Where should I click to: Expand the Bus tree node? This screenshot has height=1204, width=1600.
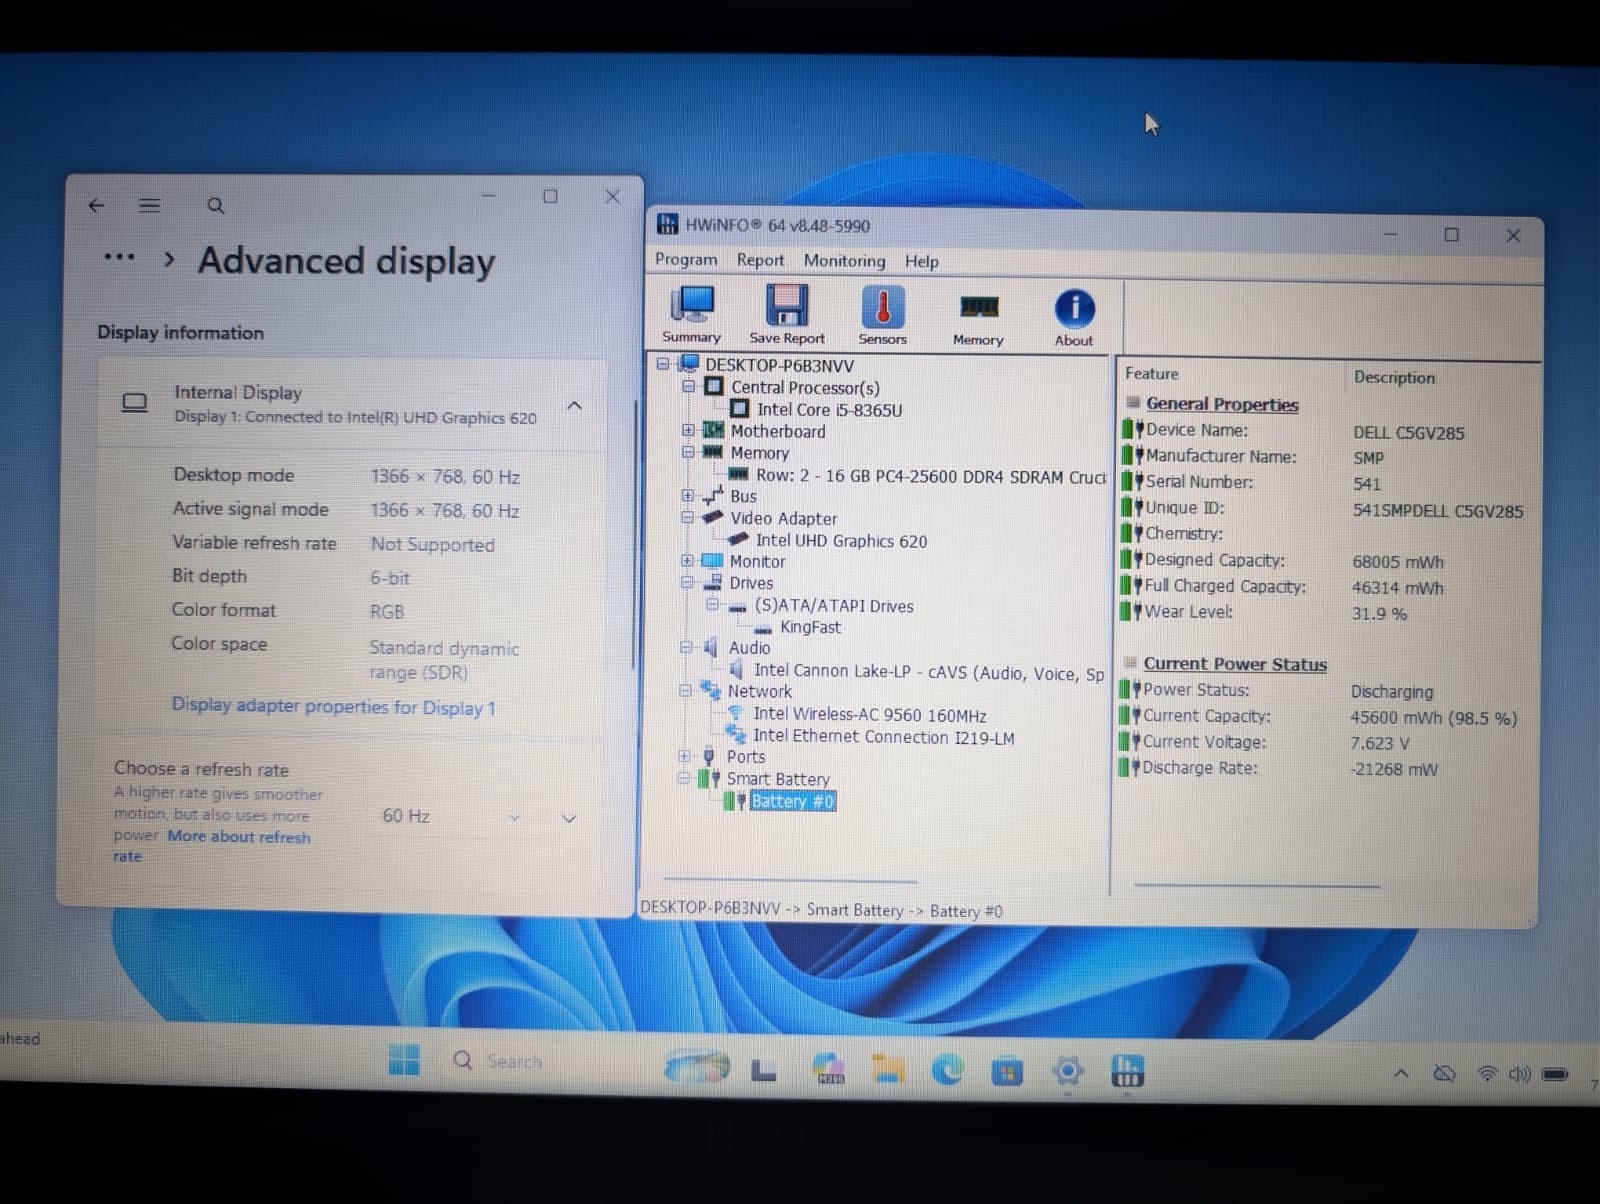(687, 495)
